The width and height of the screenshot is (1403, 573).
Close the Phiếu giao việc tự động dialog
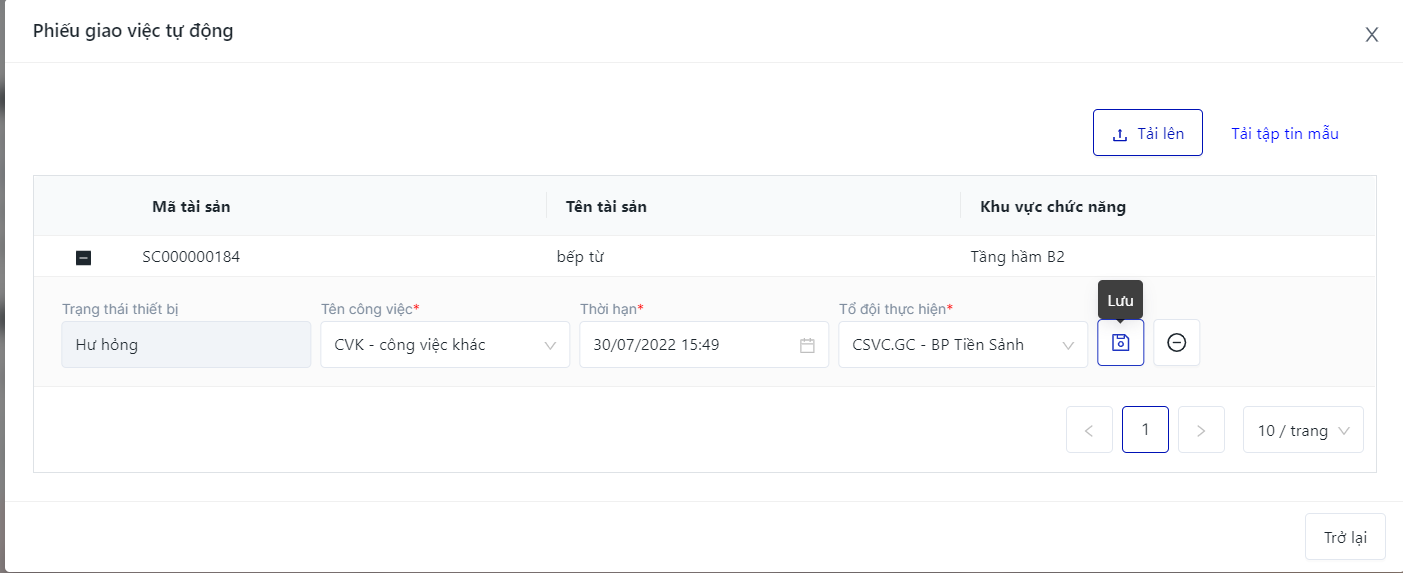click(1371, 35)
